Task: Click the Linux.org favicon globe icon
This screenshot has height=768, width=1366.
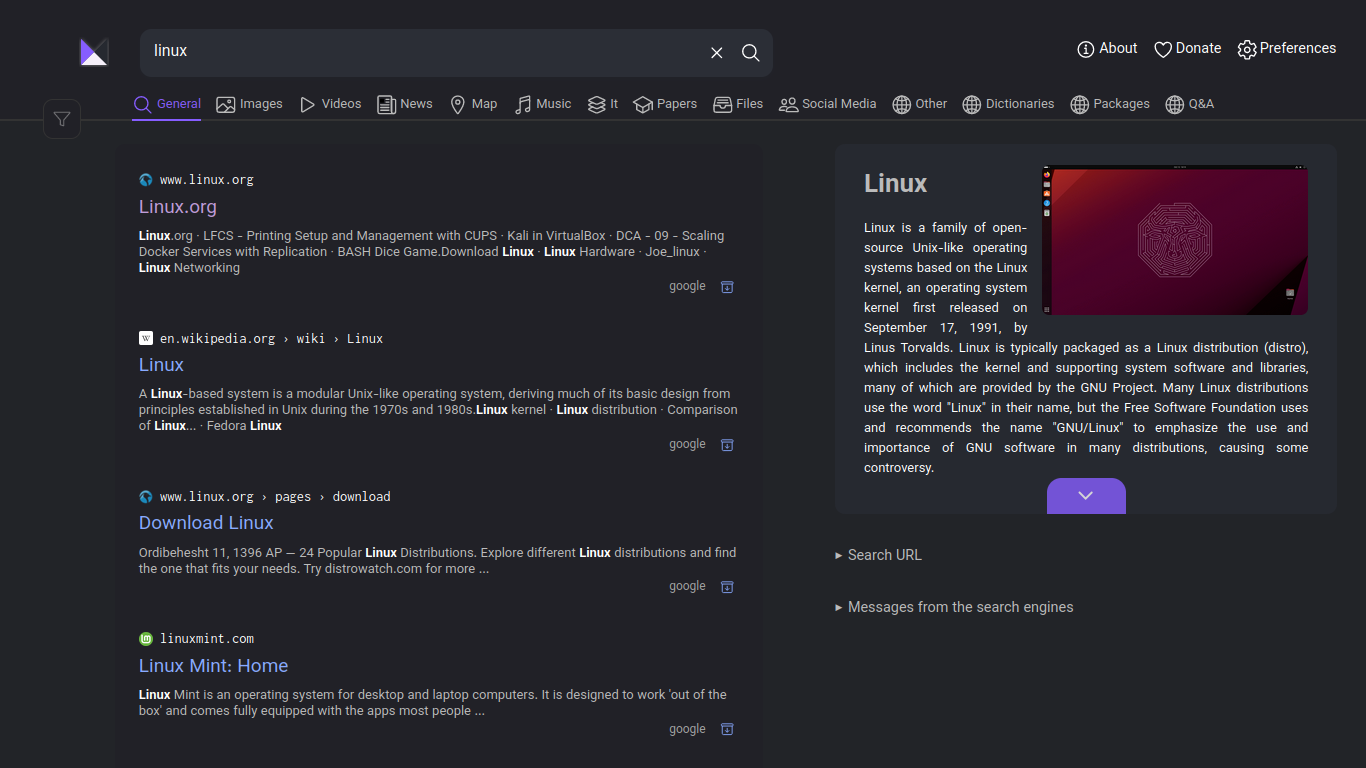Action: coord(146,180)
